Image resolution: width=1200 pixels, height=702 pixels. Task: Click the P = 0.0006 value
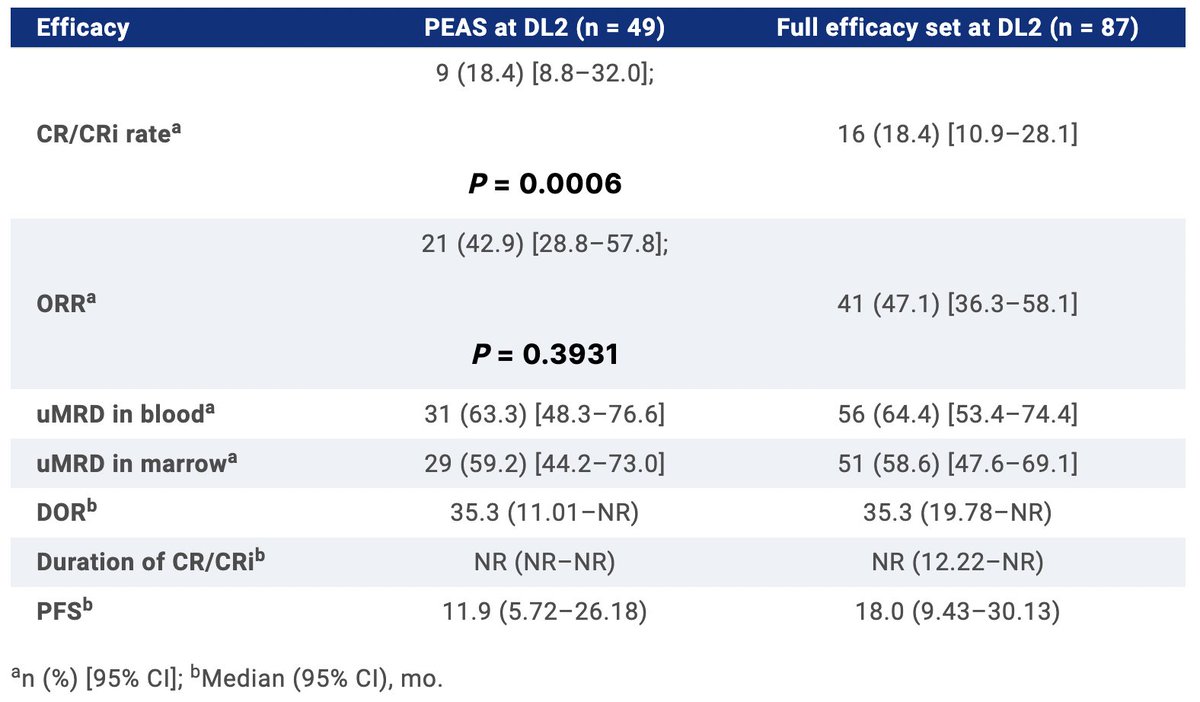point(545,183)
